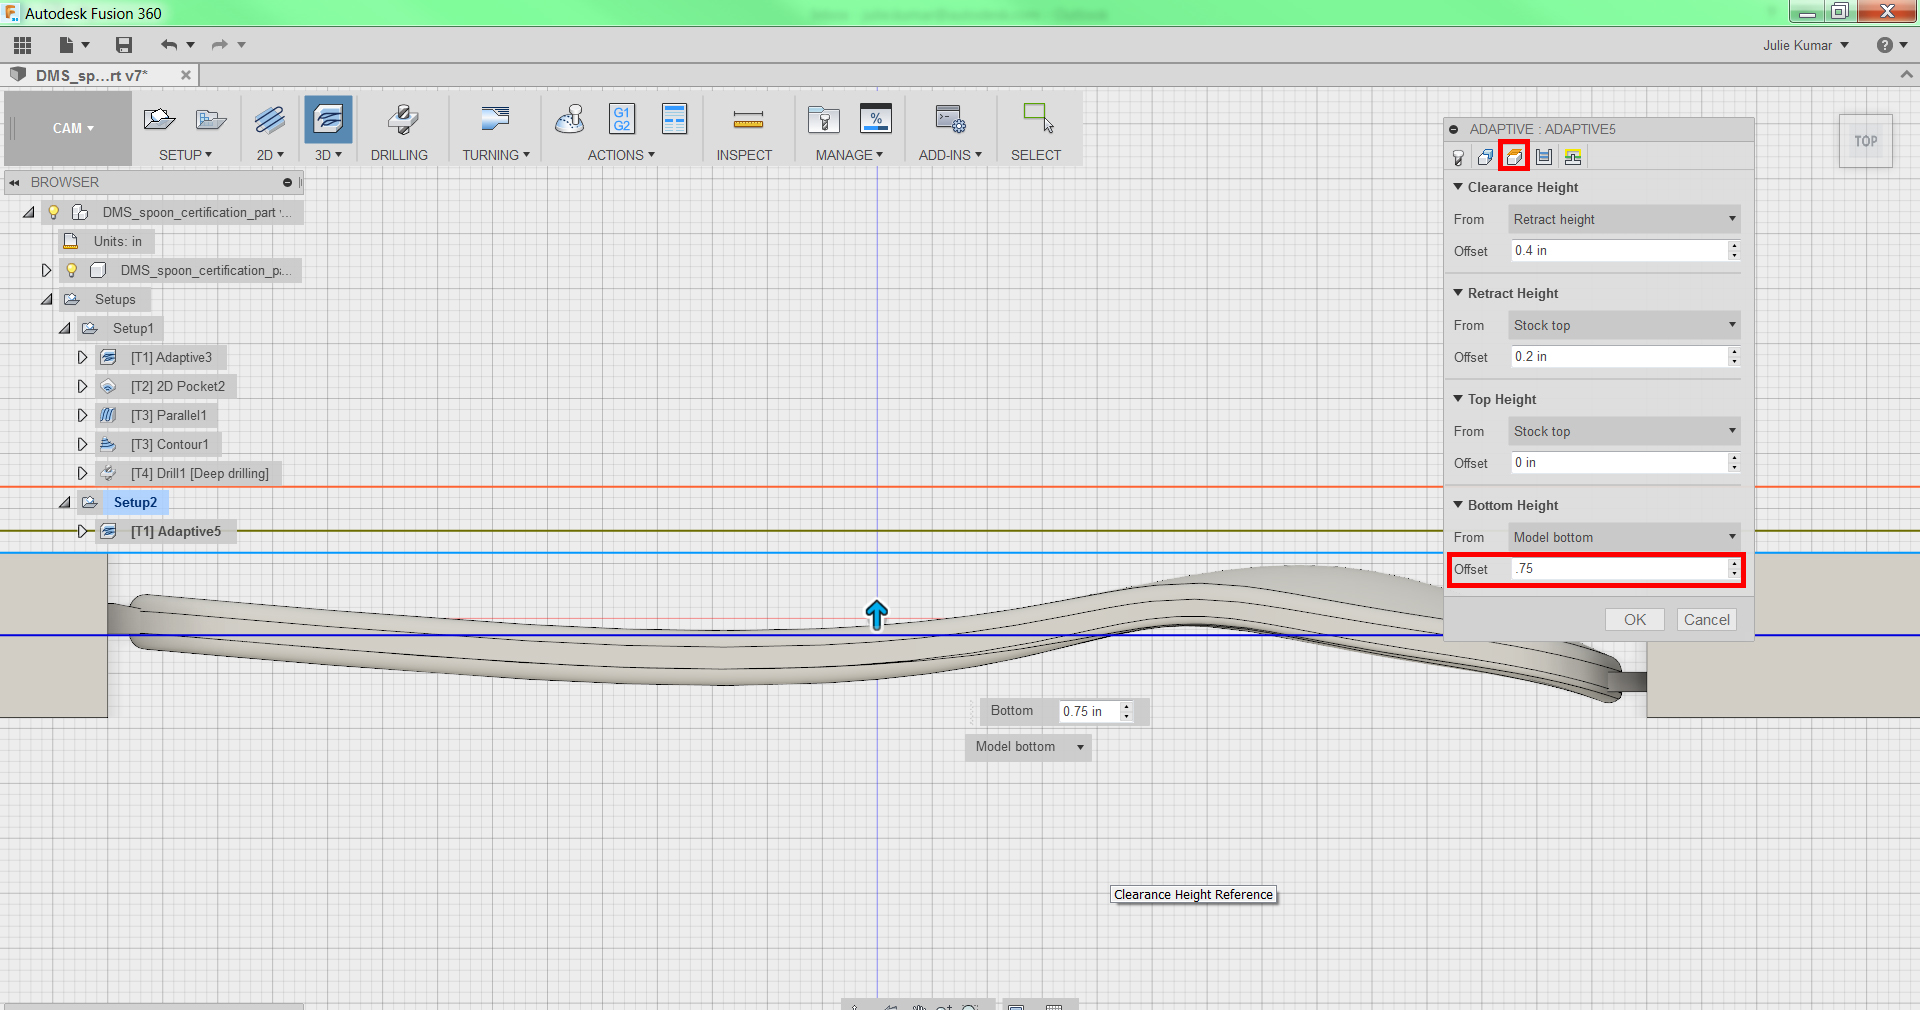1920x1010 pixels.
Task: Open the Scripts and Add-Ins icon
Action: (950, 120)
